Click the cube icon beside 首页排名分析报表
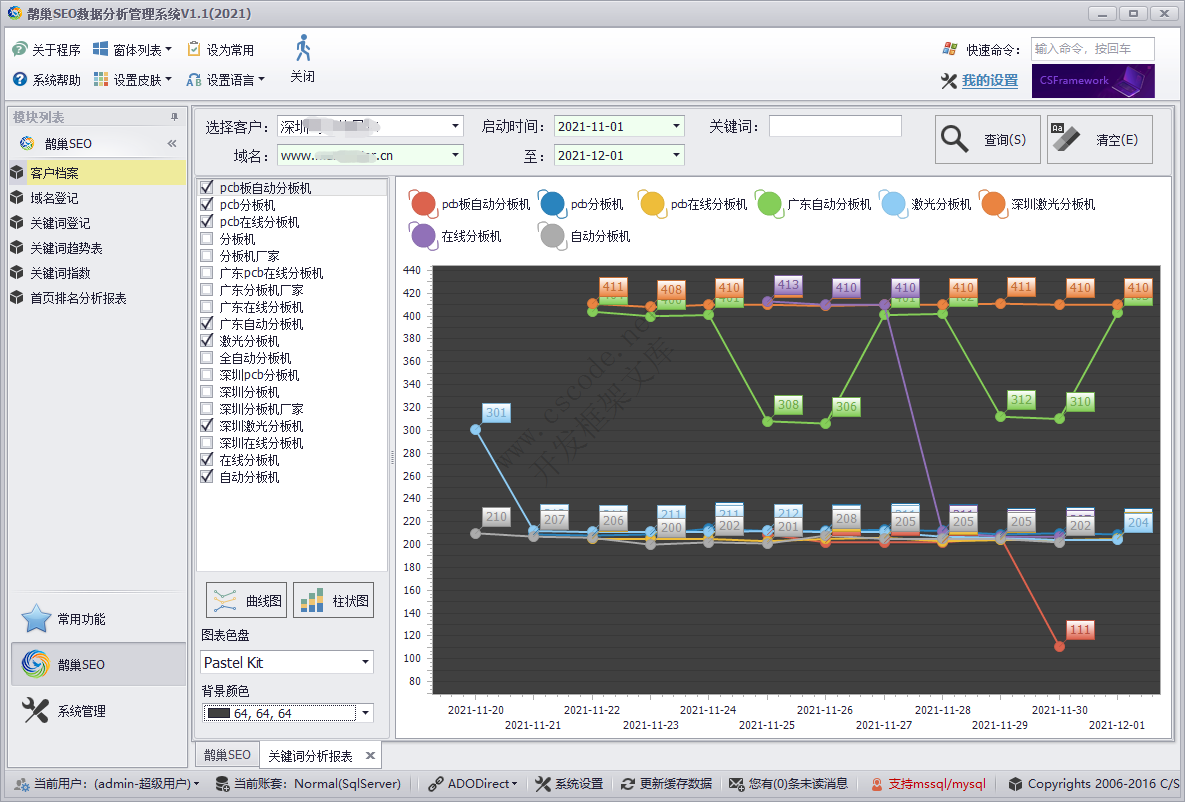 17,298
